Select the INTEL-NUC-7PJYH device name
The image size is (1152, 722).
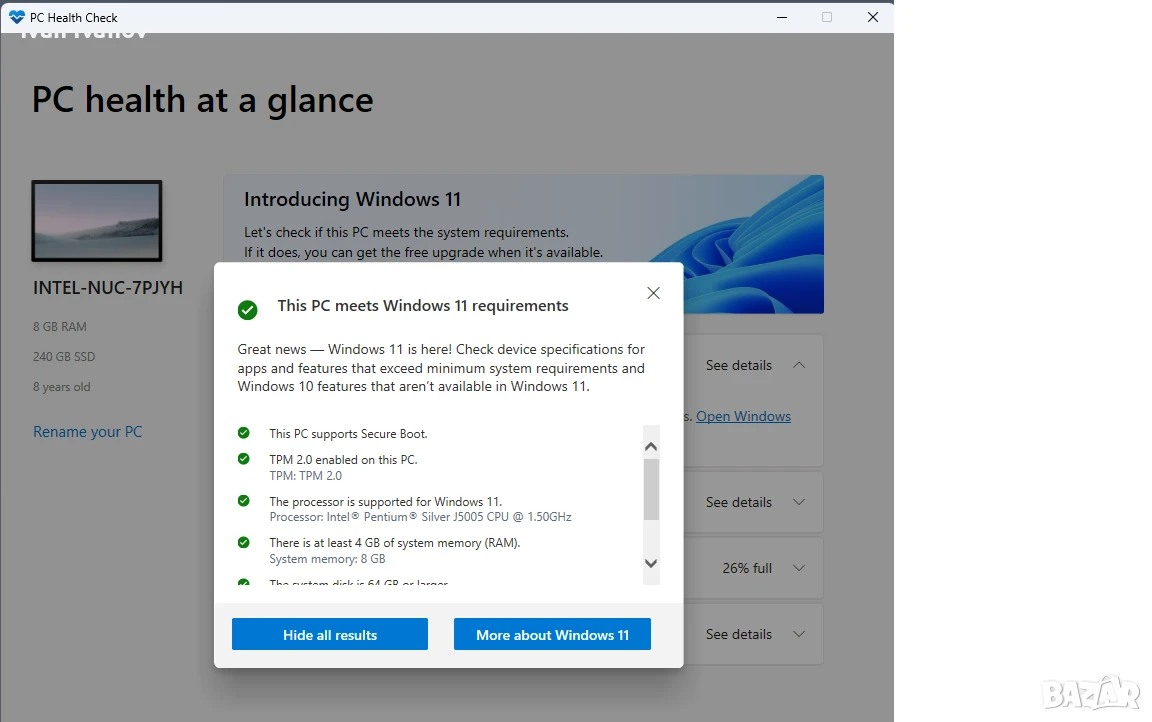(108, 288)
